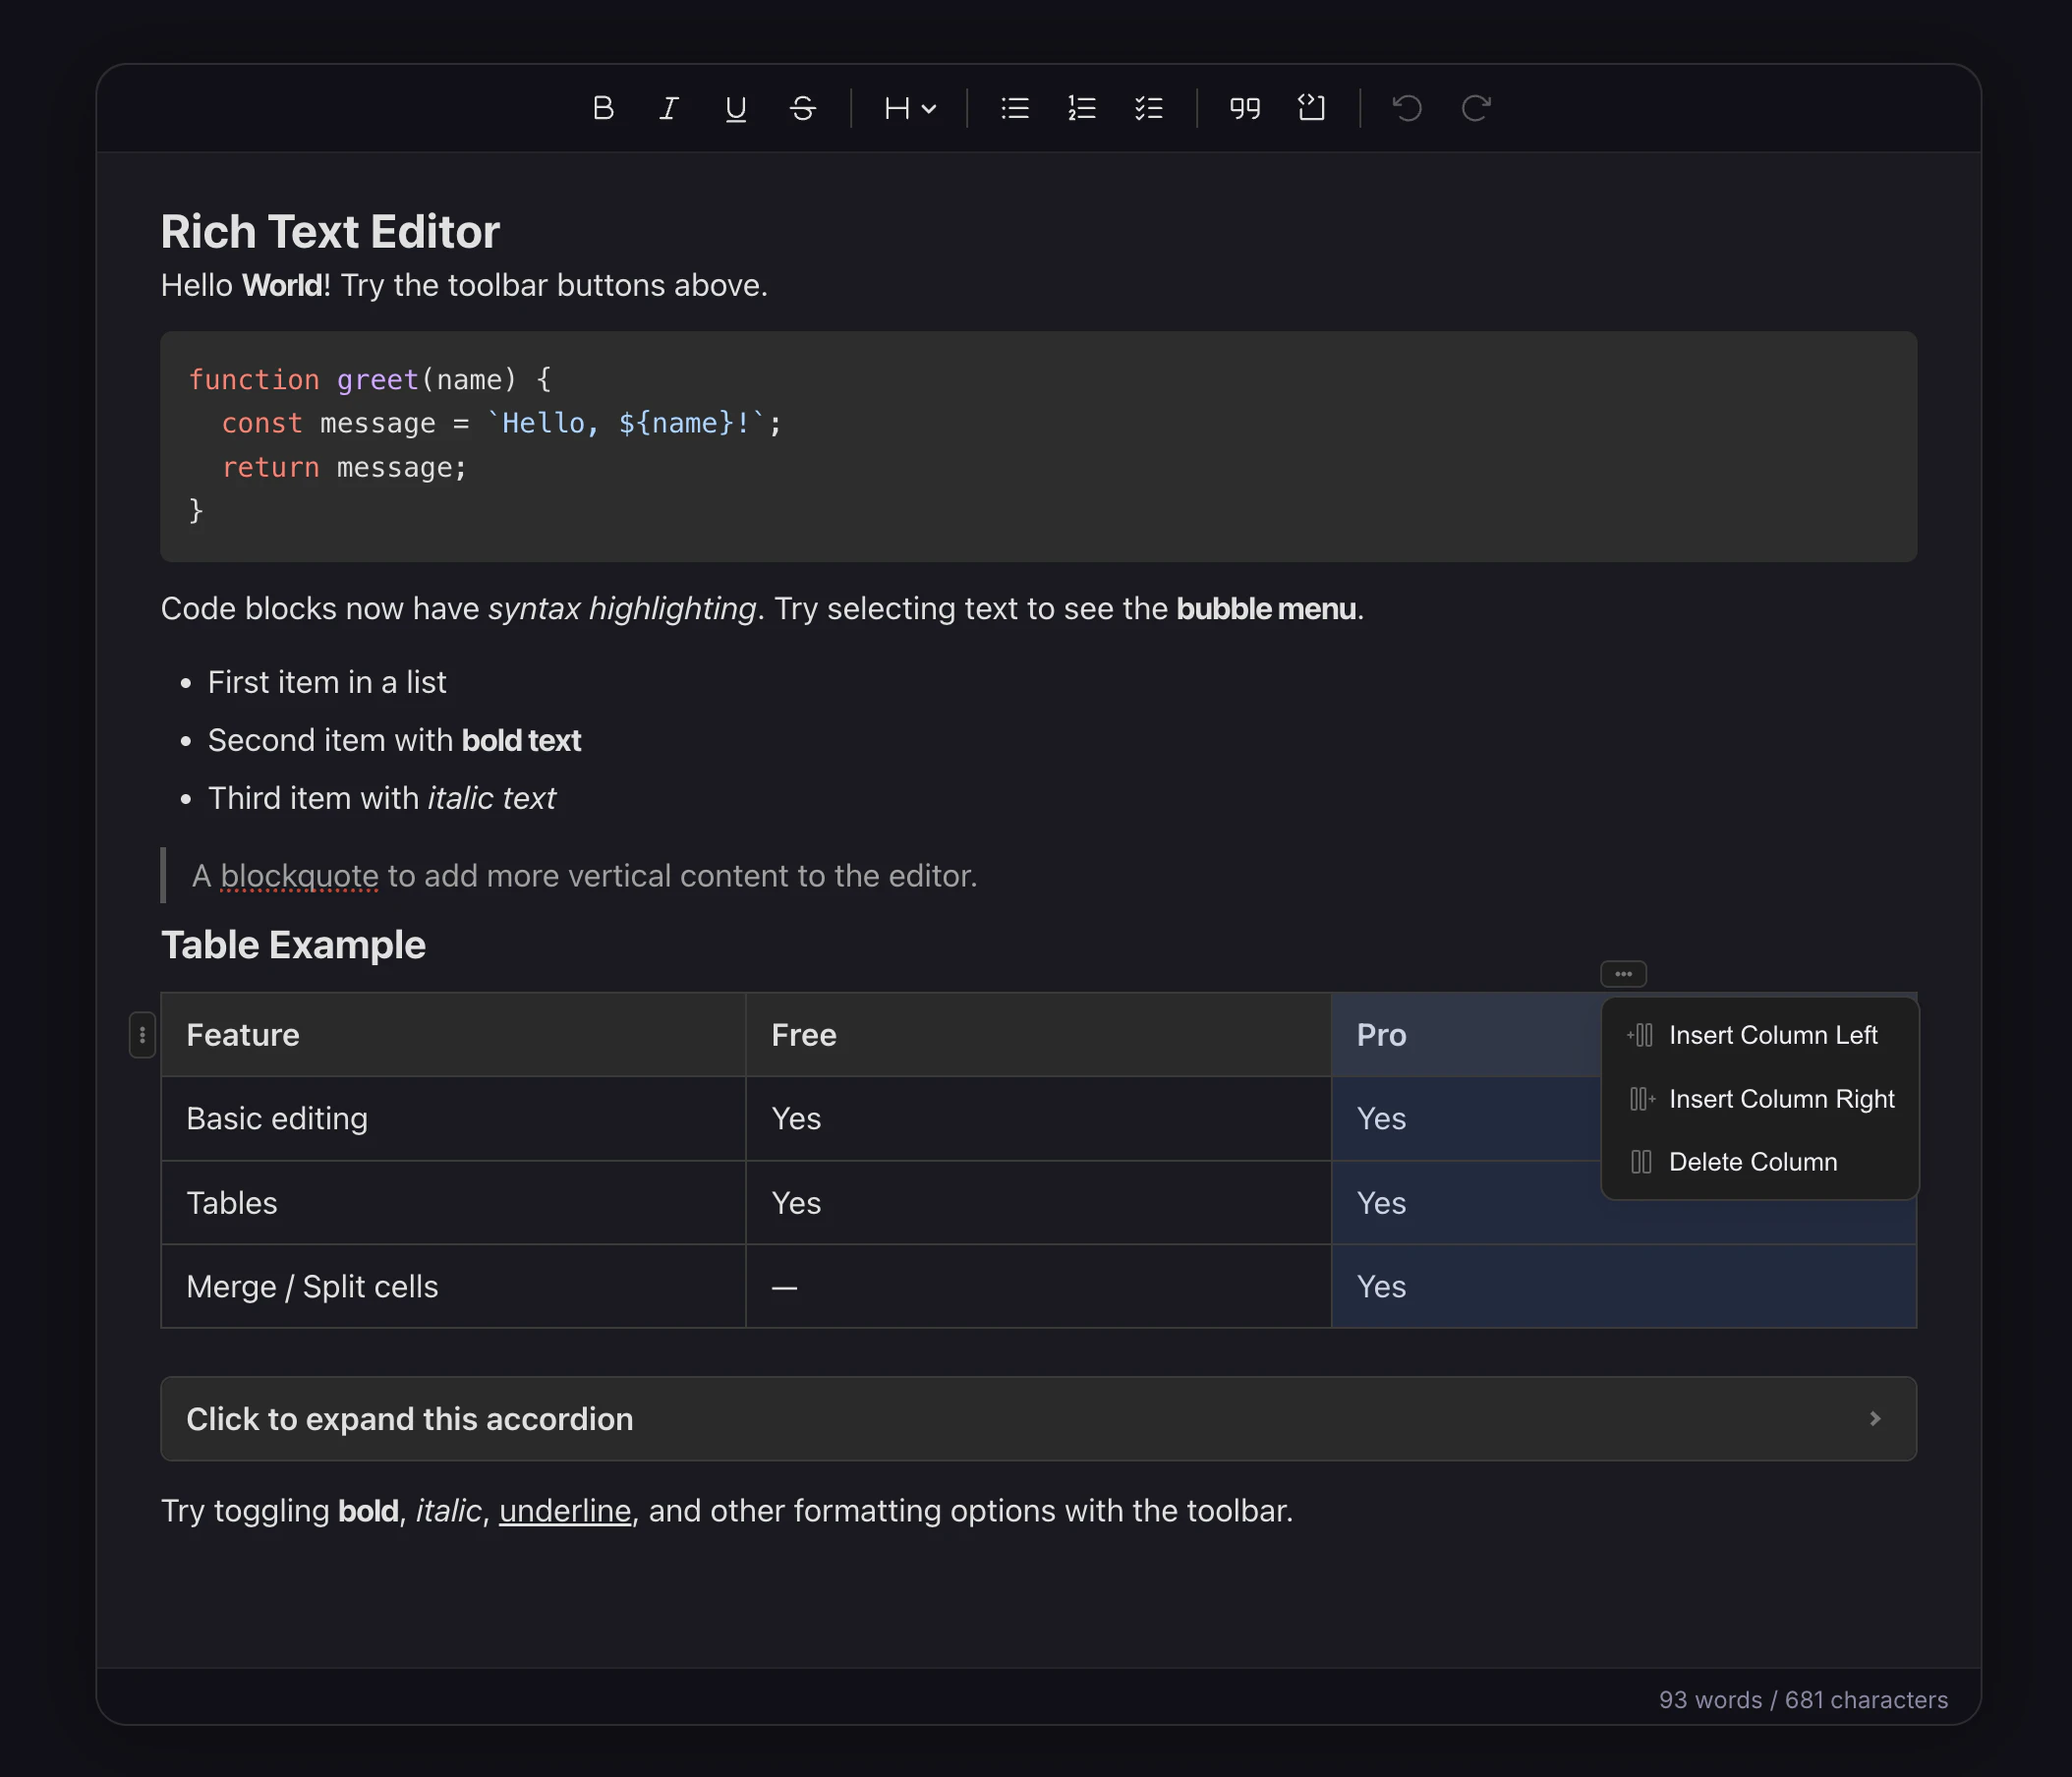Apply strikethrough formatting

click(802, 108)
